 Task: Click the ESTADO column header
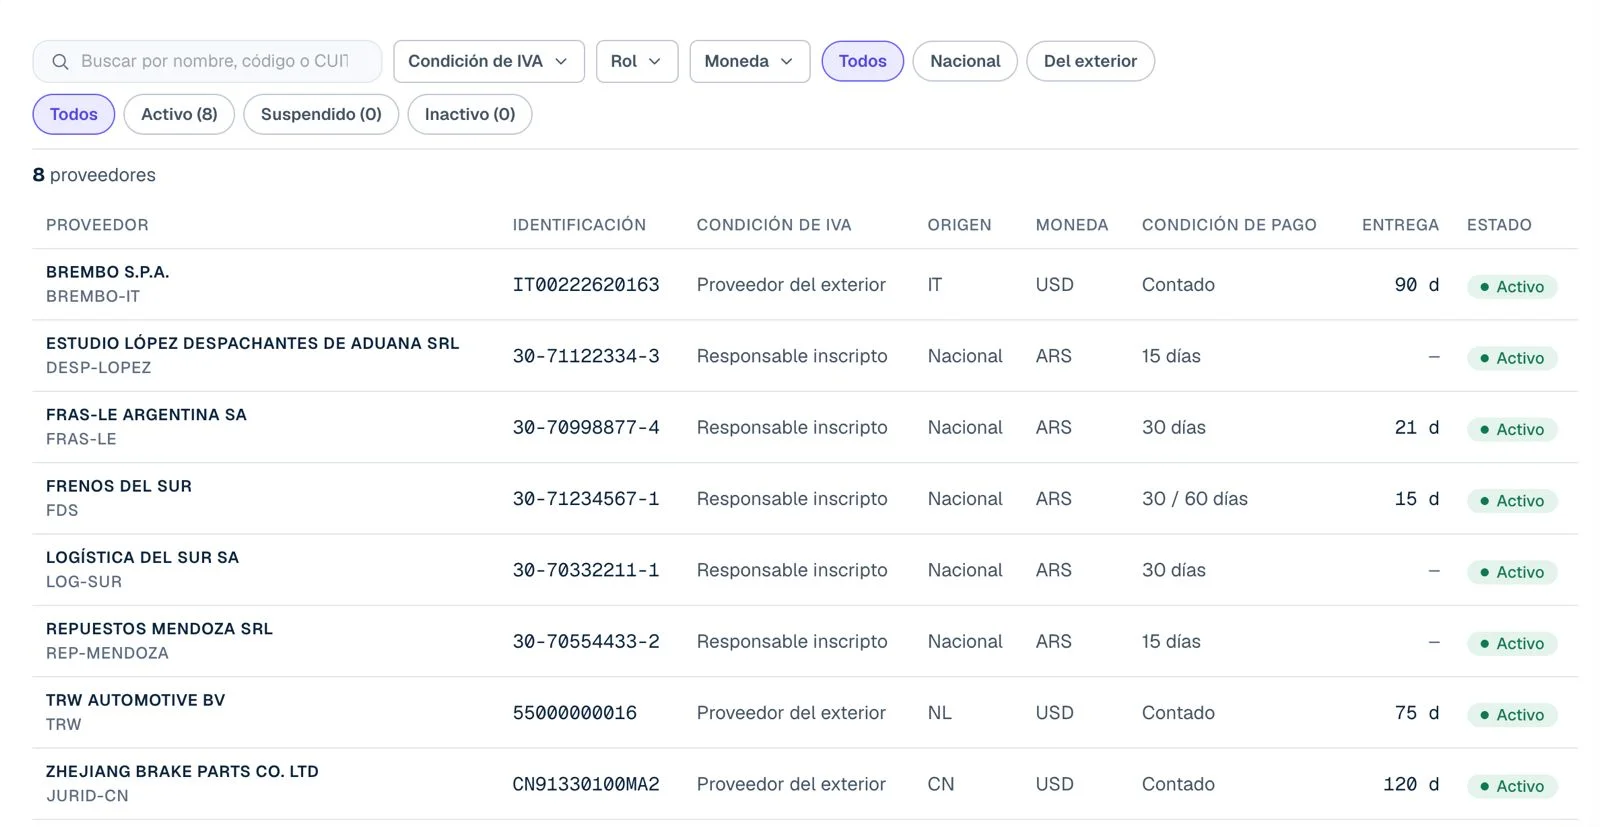[x=1499, y=226]
